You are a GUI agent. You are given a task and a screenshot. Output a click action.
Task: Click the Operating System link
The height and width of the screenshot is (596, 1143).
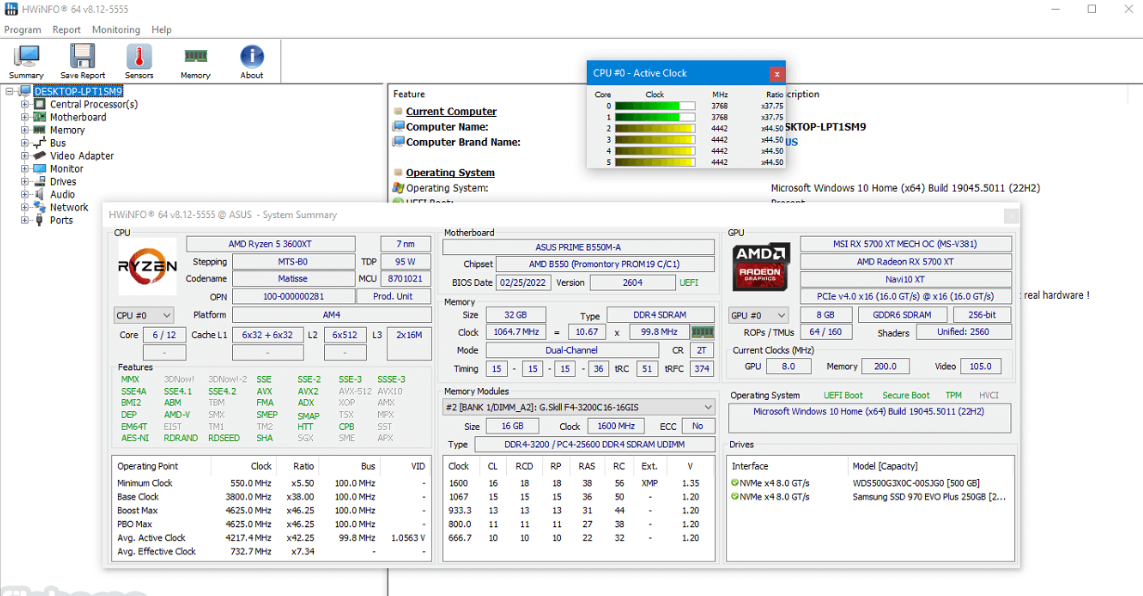[x=450, y=172]
